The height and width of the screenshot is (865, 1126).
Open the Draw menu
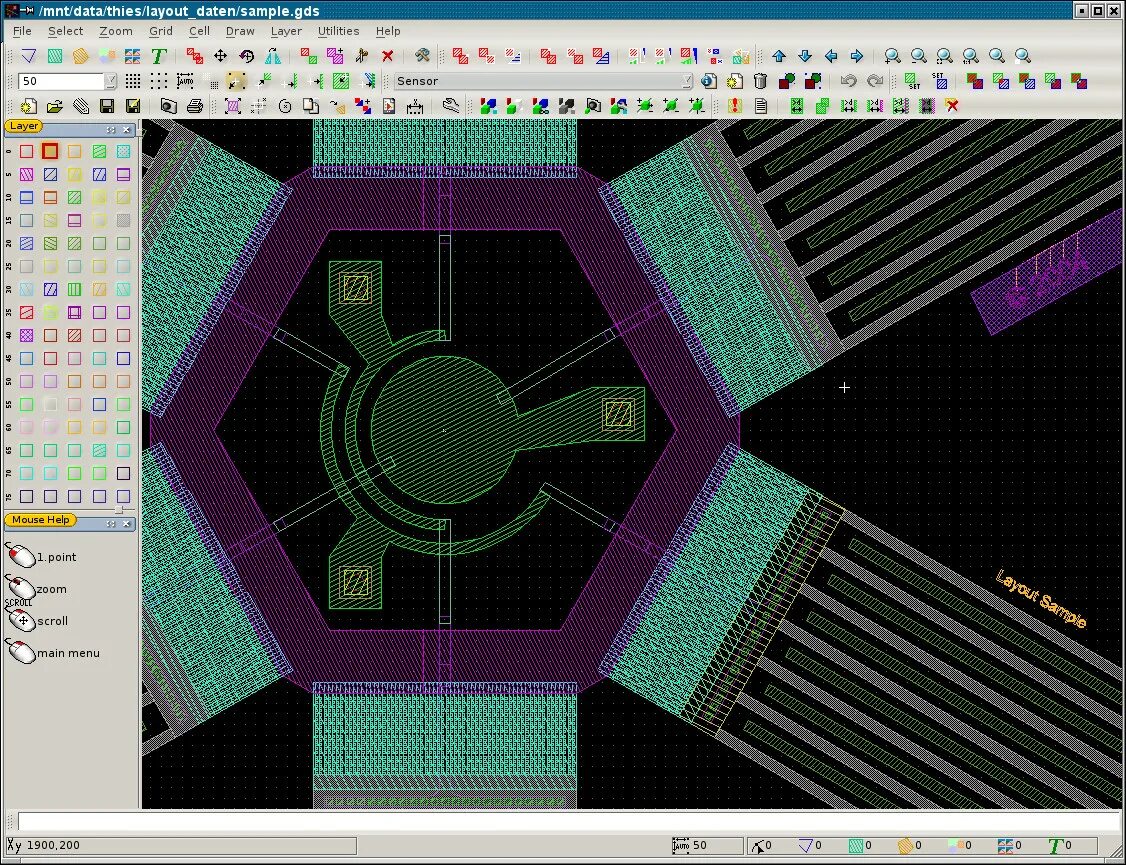click(240, 31)
